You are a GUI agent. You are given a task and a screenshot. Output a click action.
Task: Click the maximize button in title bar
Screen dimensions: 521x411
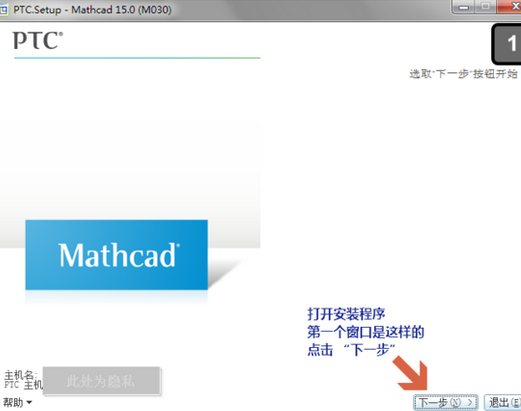click(x=485, y=7)
